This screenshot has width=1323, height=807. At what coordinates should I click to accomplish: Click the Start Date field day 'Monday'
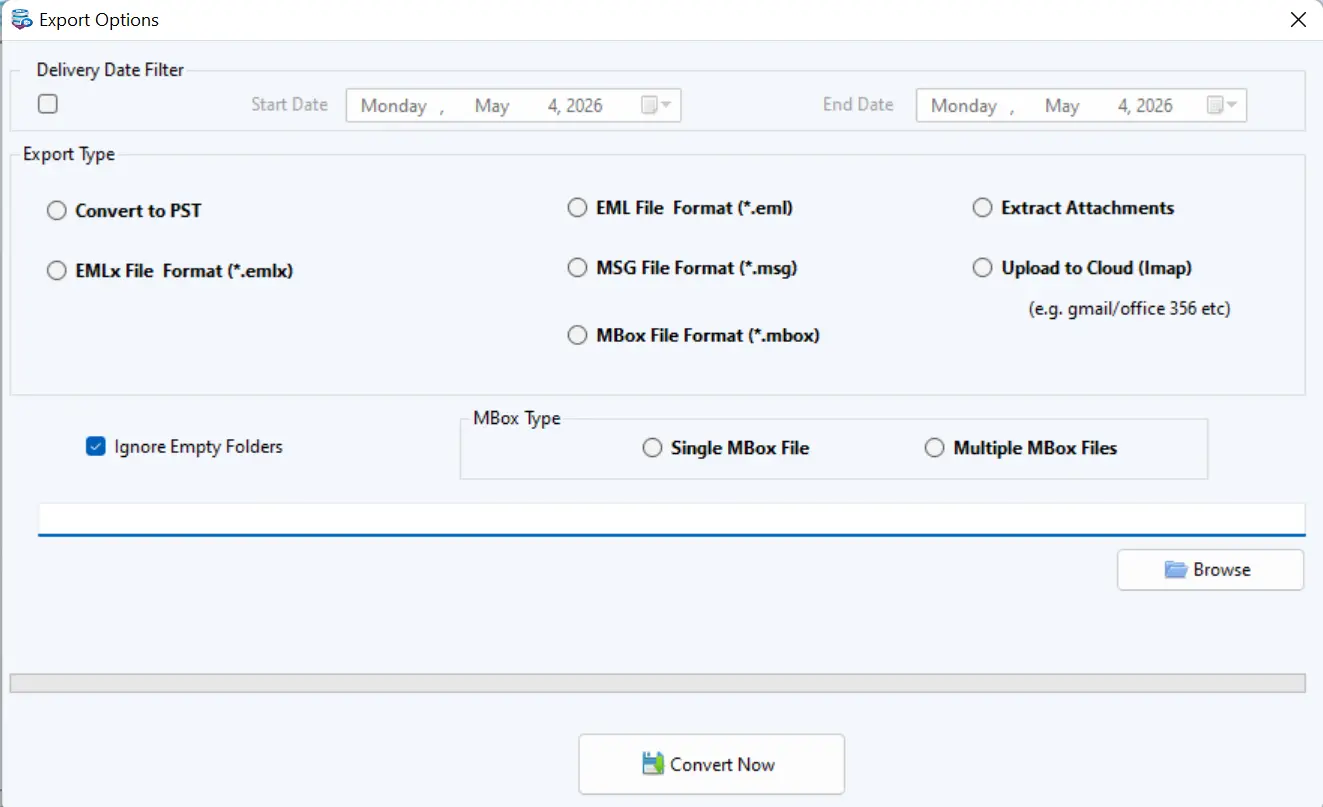point(393,106)
